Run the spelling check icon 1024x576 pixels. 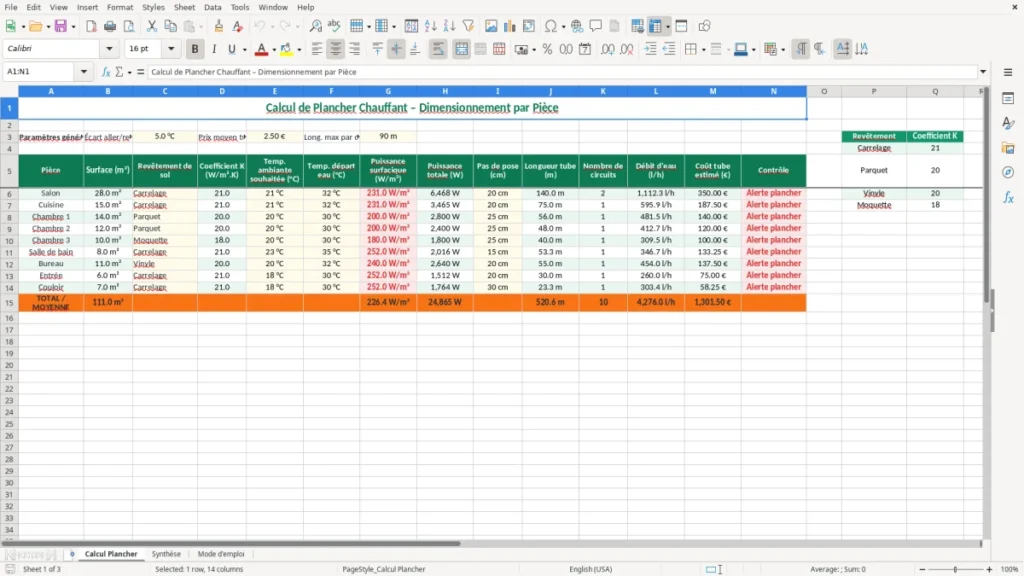(334, 26)
